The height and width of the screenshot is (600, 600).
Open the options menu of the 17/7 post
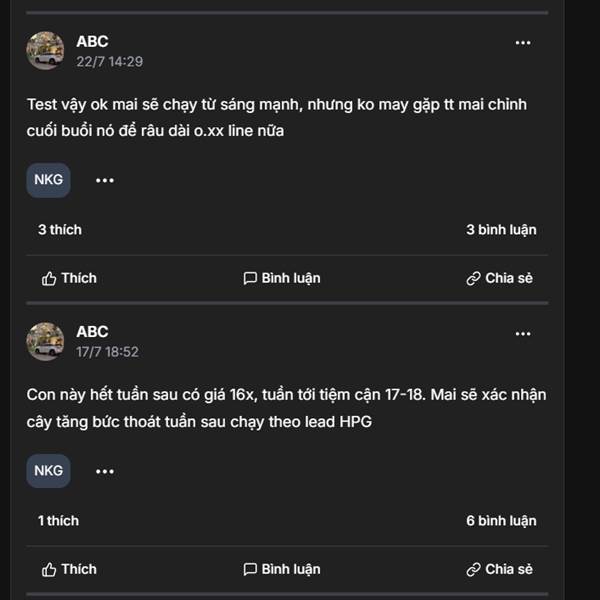coord(523,333)
